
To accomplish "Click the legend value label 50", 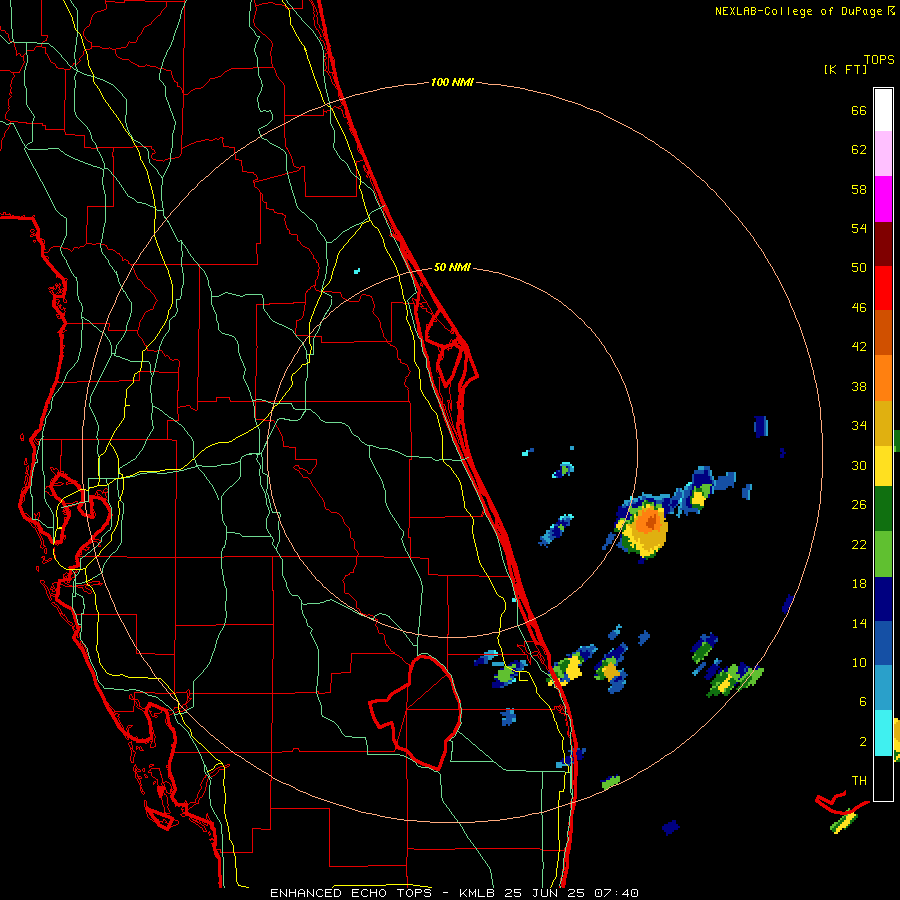I will click(x=859, y=267).
